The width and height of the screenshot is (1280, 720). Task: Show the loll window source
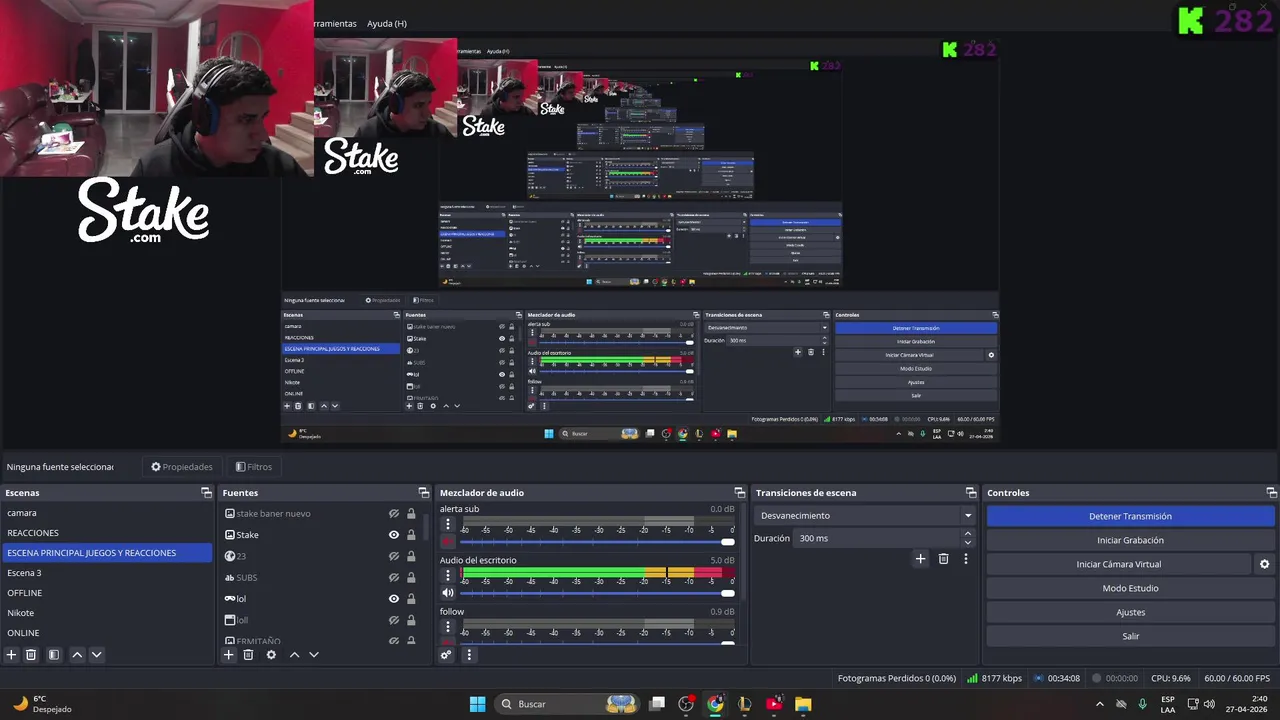pos(394,620)
